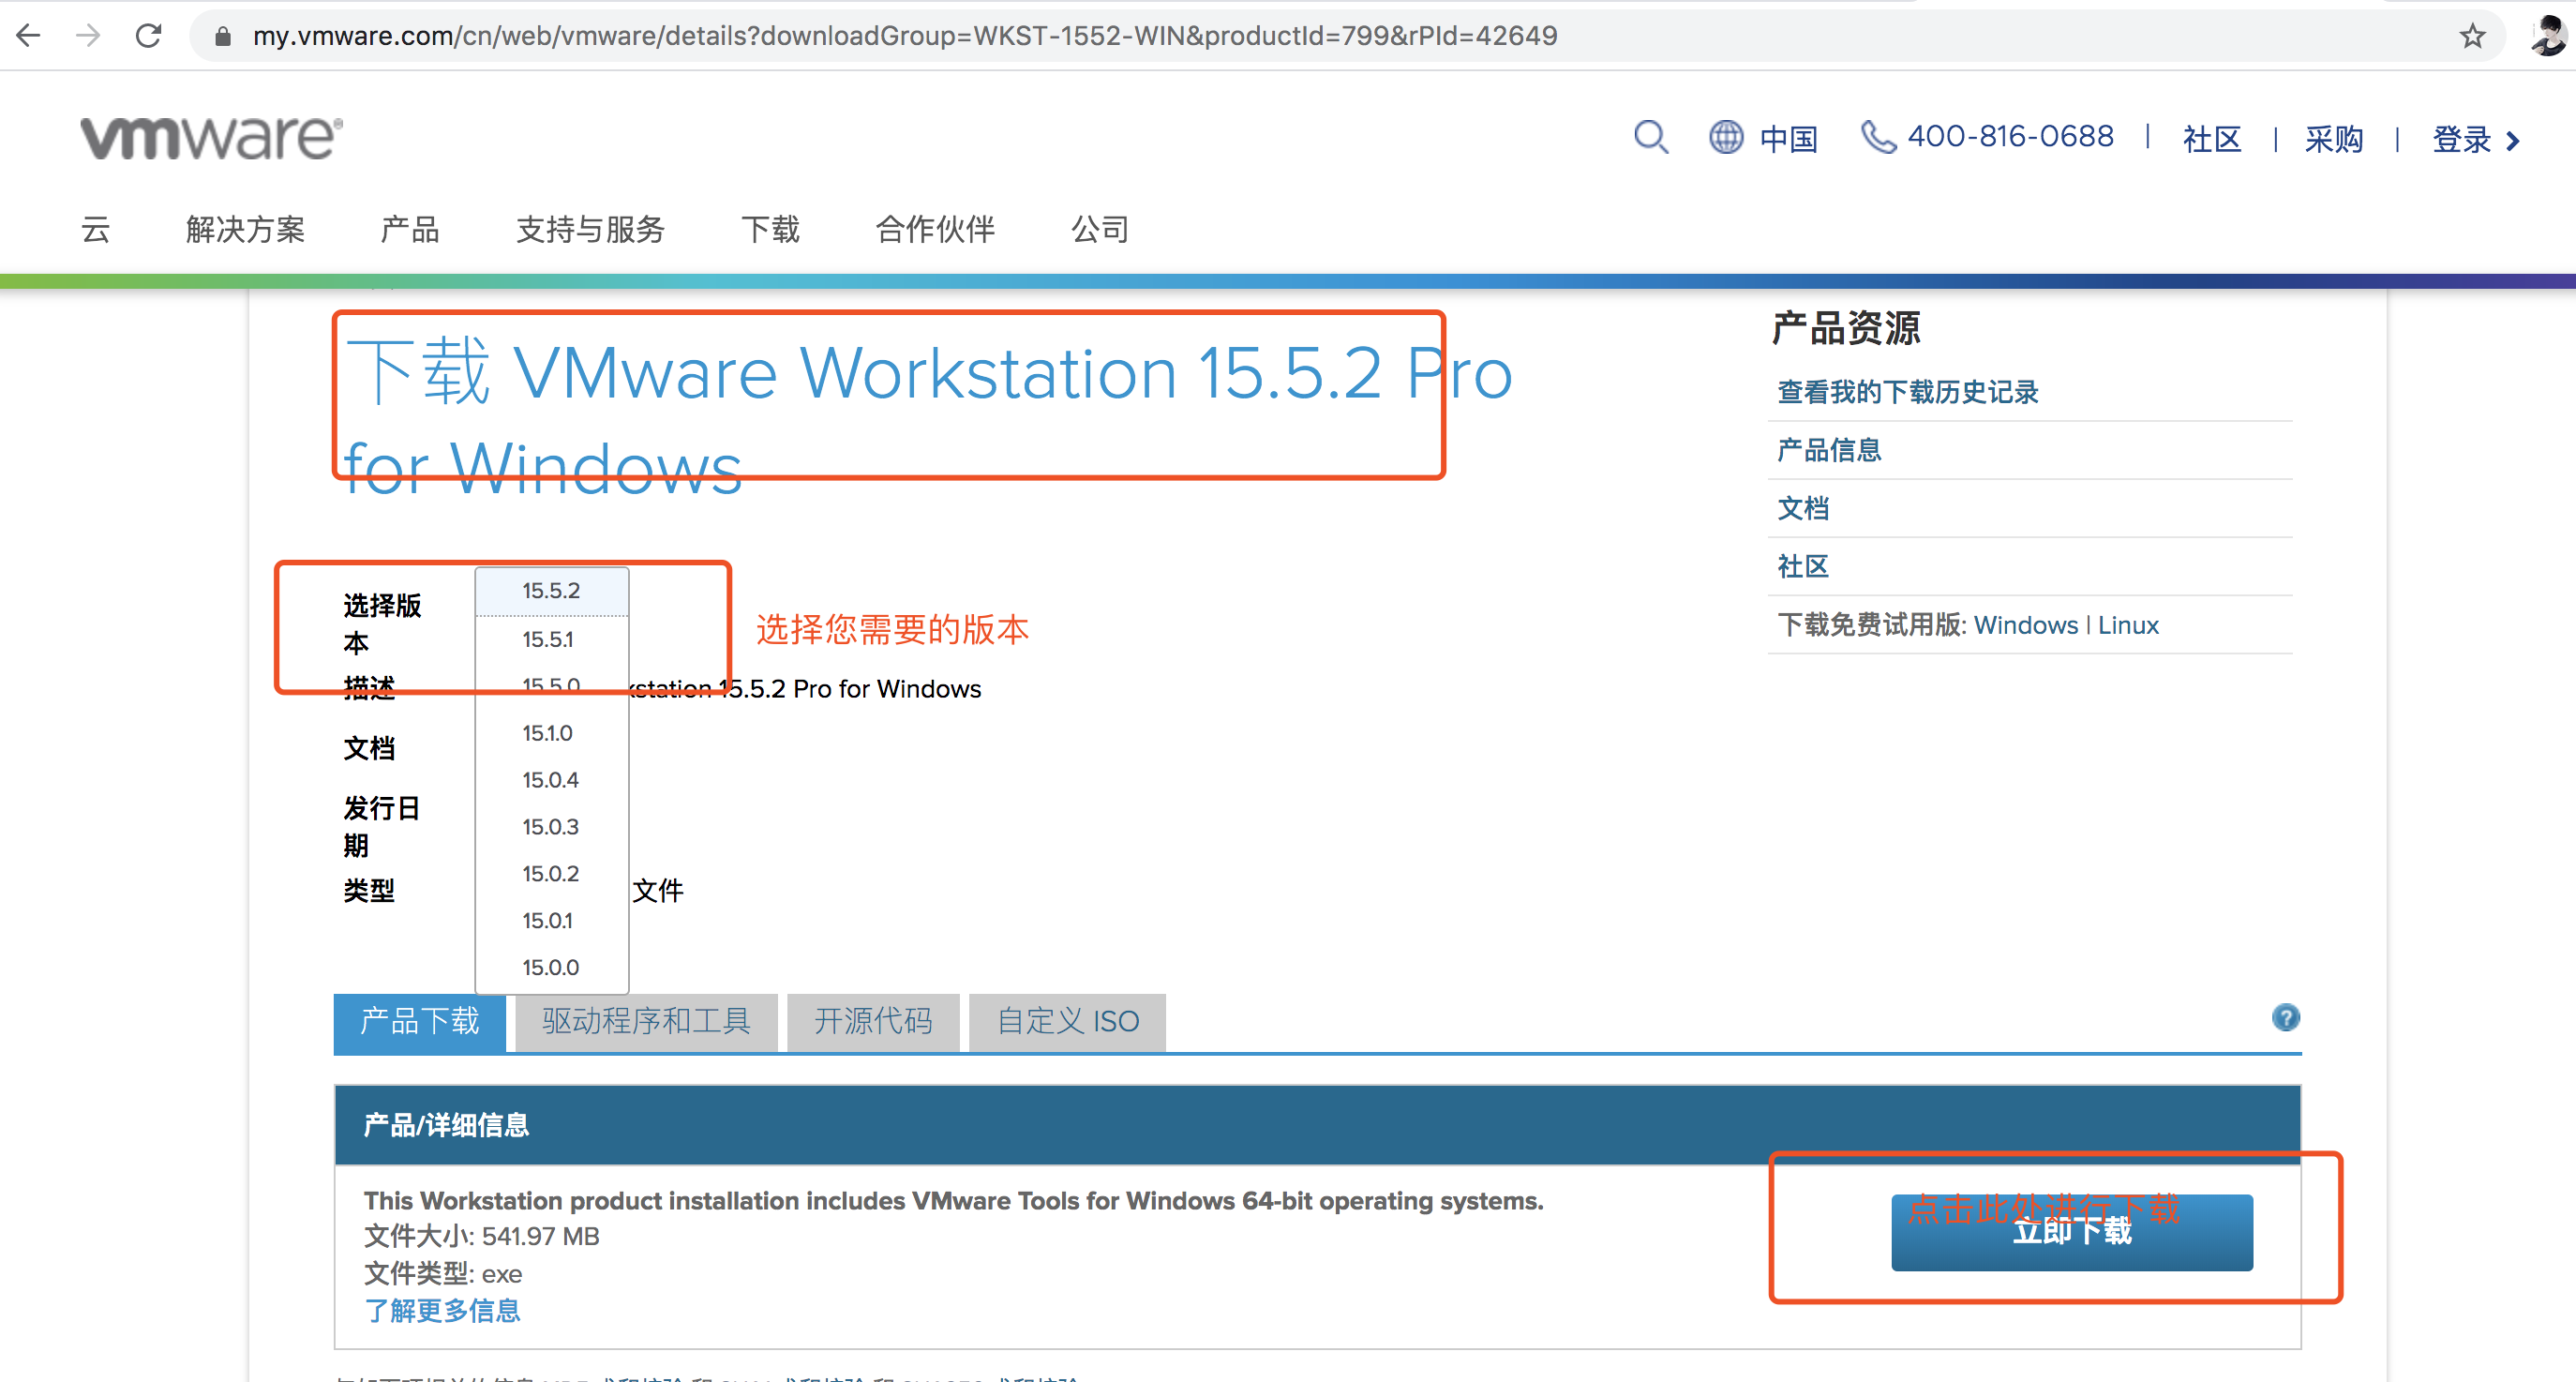Click the 立即下载 download button
2576x1382 pixels.
2072,1232
